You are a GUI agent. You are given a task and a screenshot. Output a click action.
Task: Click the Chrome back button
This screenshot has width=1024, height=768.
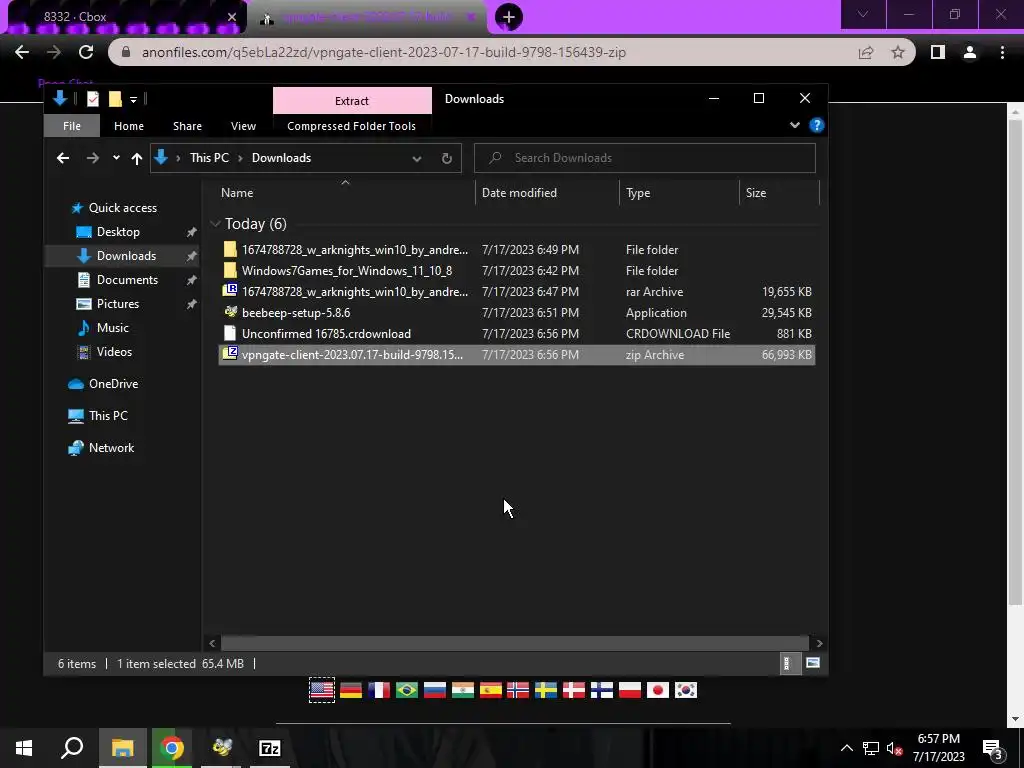tap(22, 52)
